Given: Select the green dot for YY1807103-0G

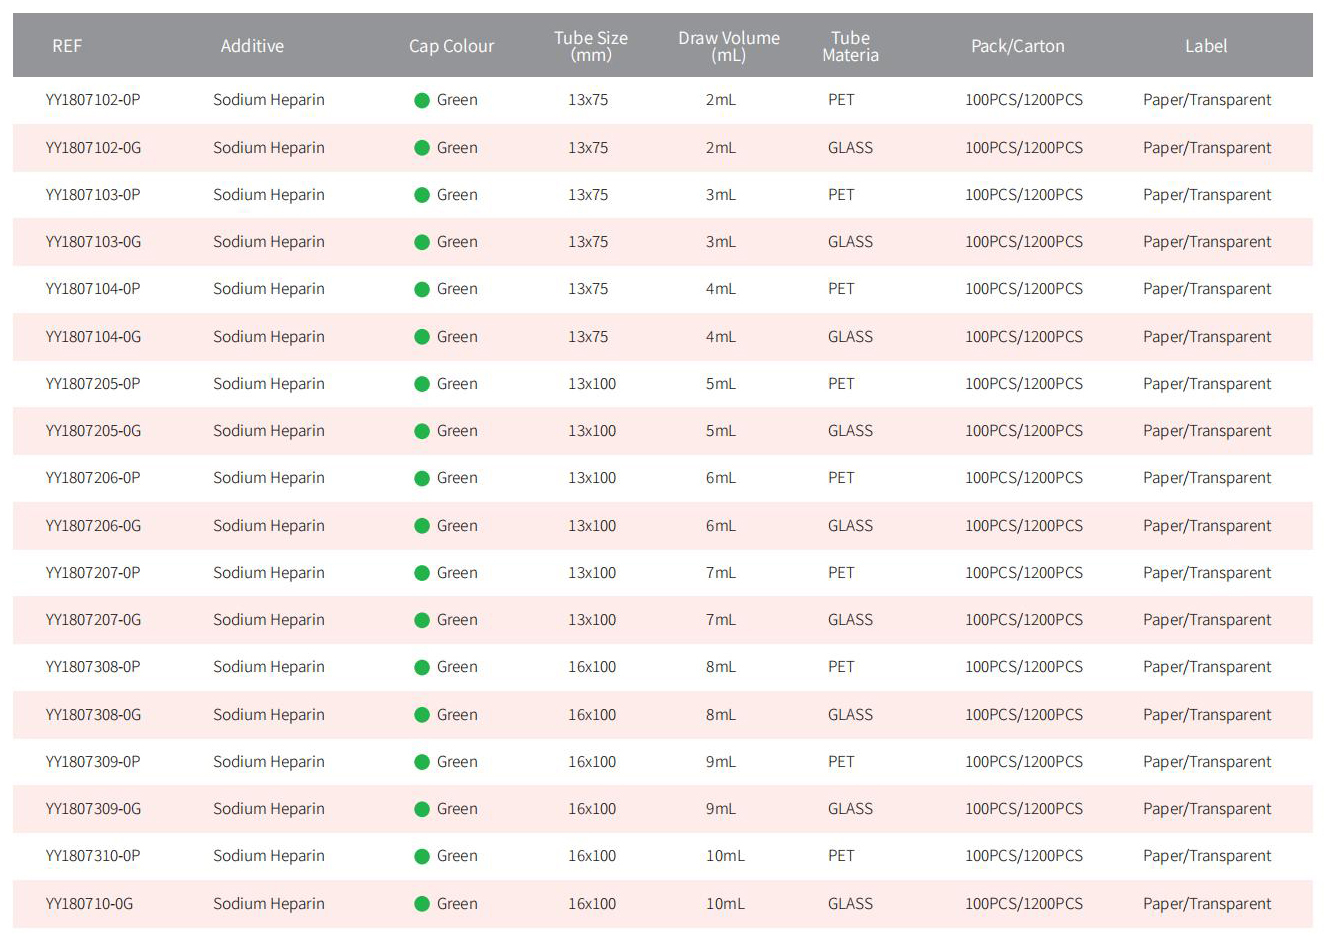Looking at the screenshot, I should pos(422,242).
